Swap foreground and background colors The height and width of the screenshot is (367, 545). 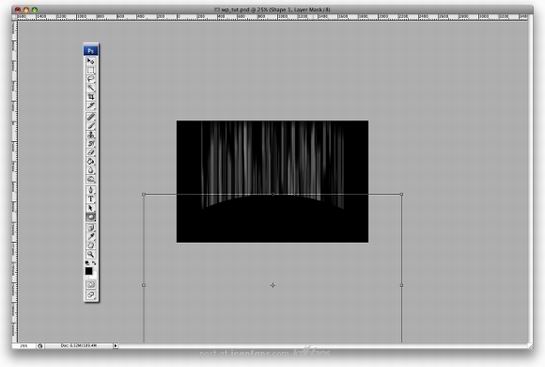94,263
